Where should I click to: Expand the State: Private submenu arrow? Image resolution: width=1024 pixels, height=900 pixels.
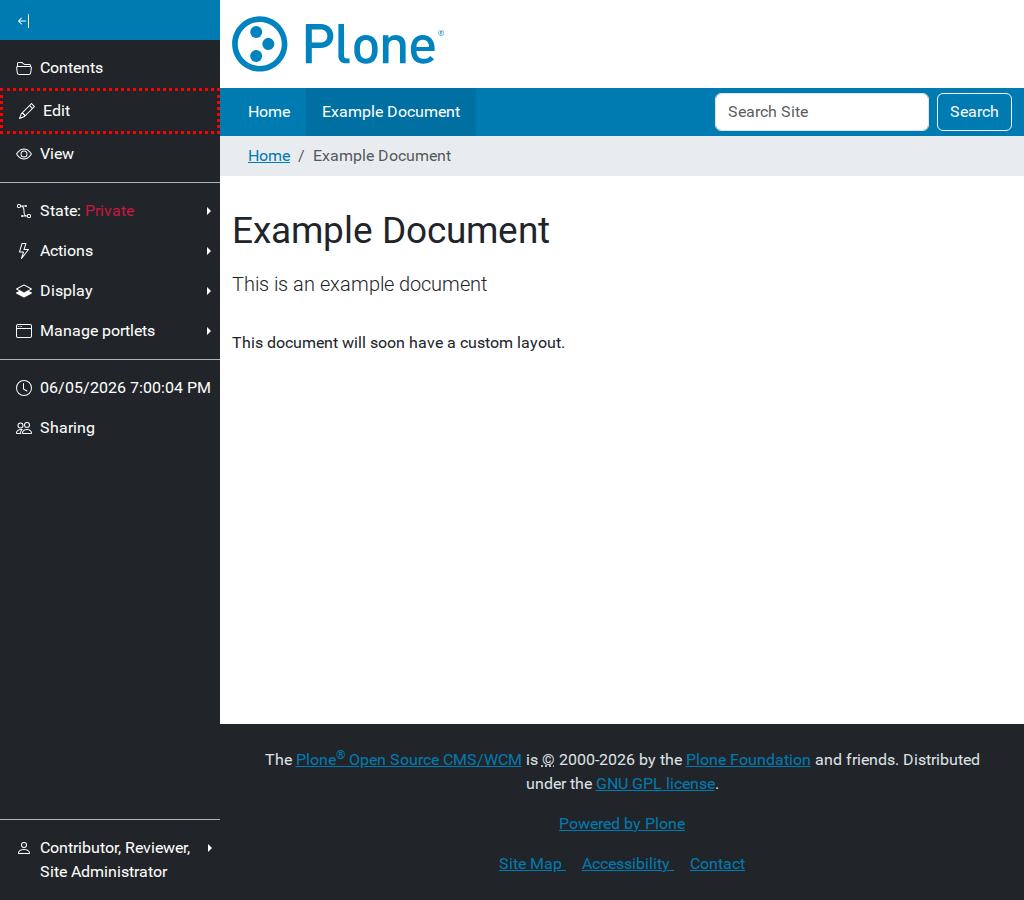[x=208, y=211]
